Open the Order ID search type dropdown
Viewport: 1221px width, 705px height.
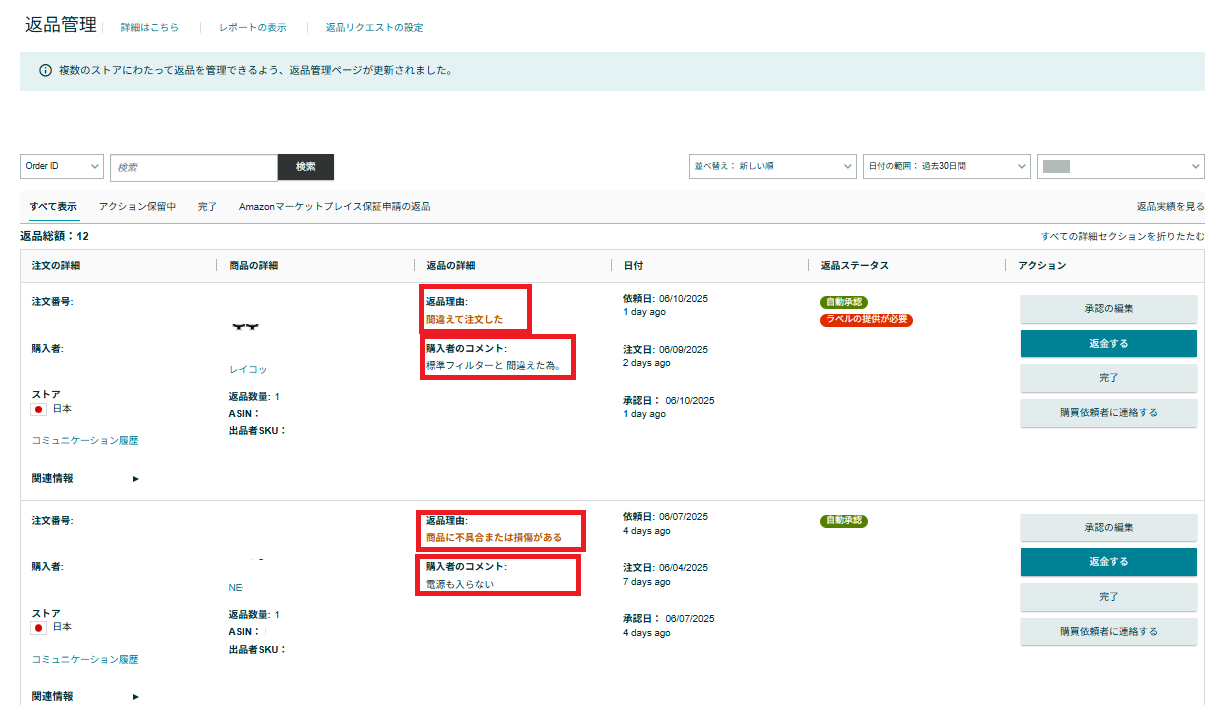click(x=61, y=166)
